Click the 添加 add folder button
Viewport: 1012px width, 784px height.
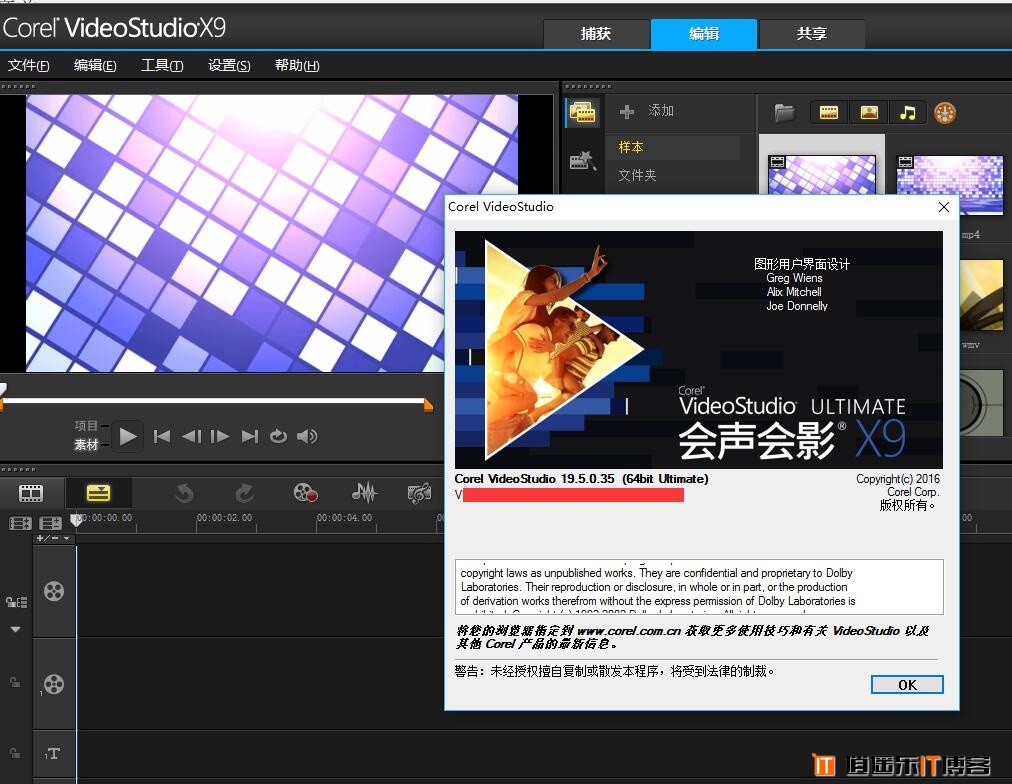[647, 111]
